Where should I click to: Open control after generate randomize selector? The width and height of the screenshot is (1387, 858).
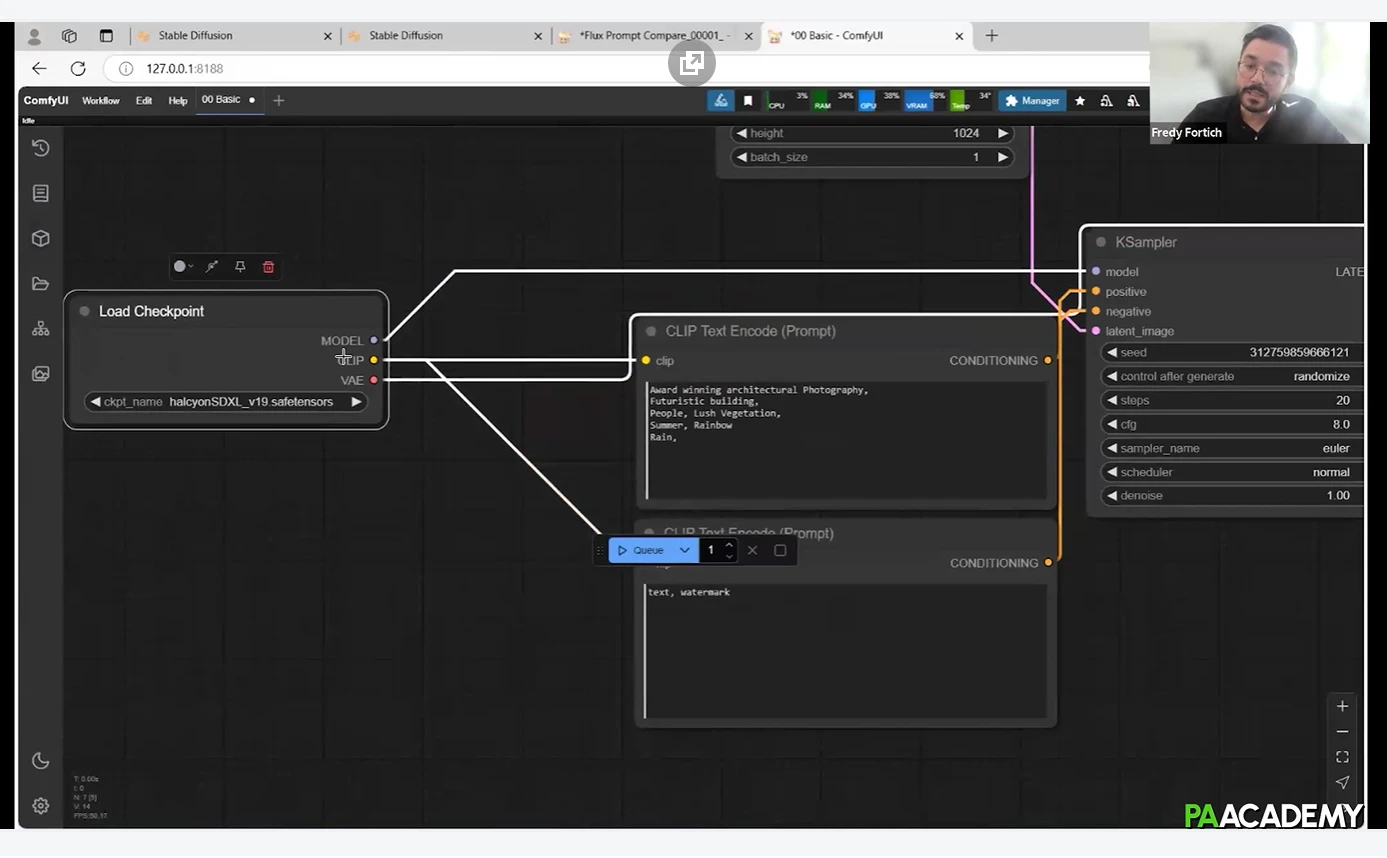pyautogui.click(x=1232, y=377)
